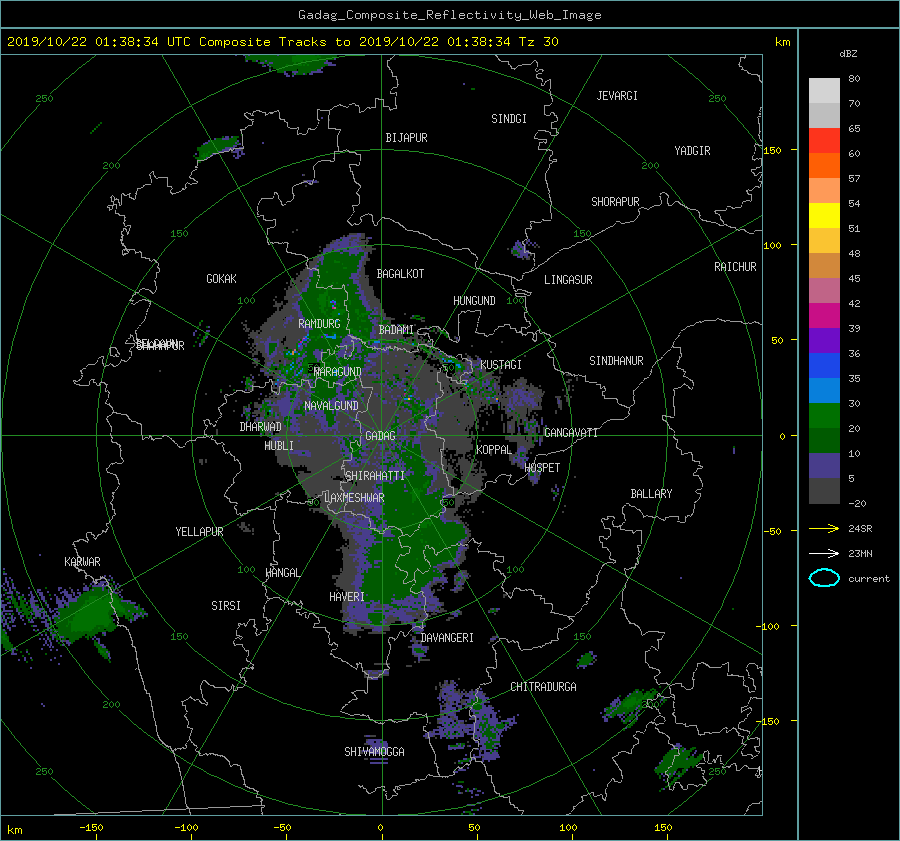Viewport: 900px width, 841px height.
Task: Click the dBZ legend heading
Action: (848, 54)
